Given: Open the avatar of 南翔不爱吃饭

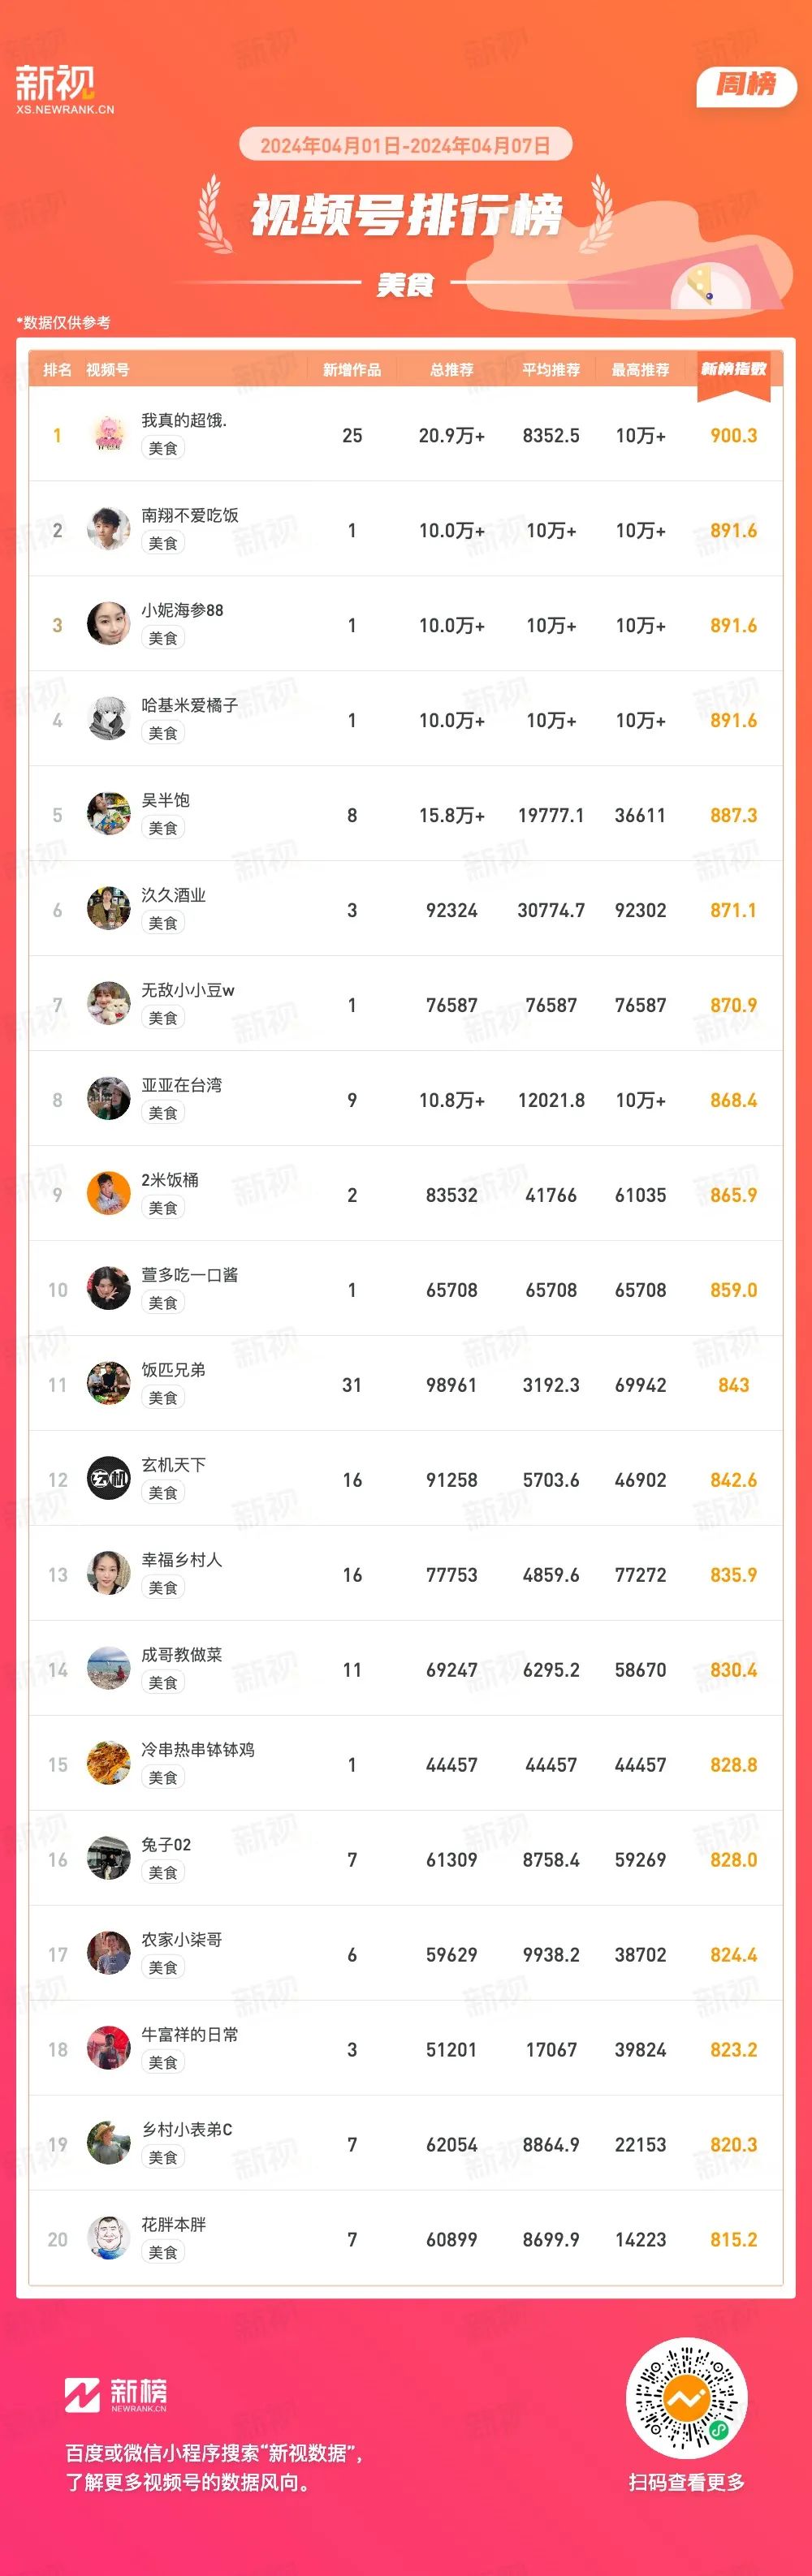Looking at the screenshot, I should click(x=108, y=530).
